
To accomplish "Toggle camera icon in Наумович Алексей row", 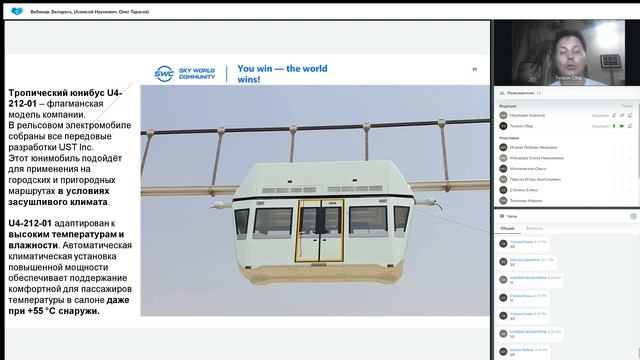I will (622, 116).
